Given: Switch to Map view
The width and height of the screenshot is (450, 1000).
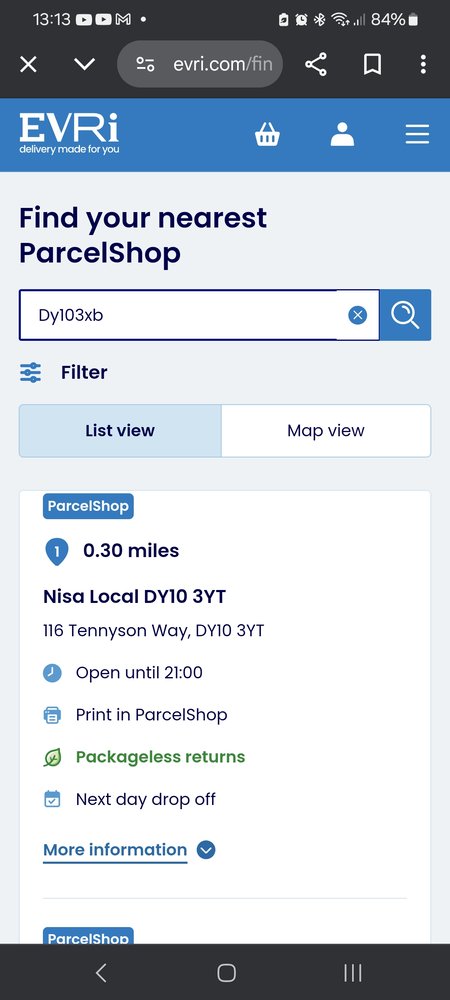Looking at the screenshot, I should click(x=326, y=430).
